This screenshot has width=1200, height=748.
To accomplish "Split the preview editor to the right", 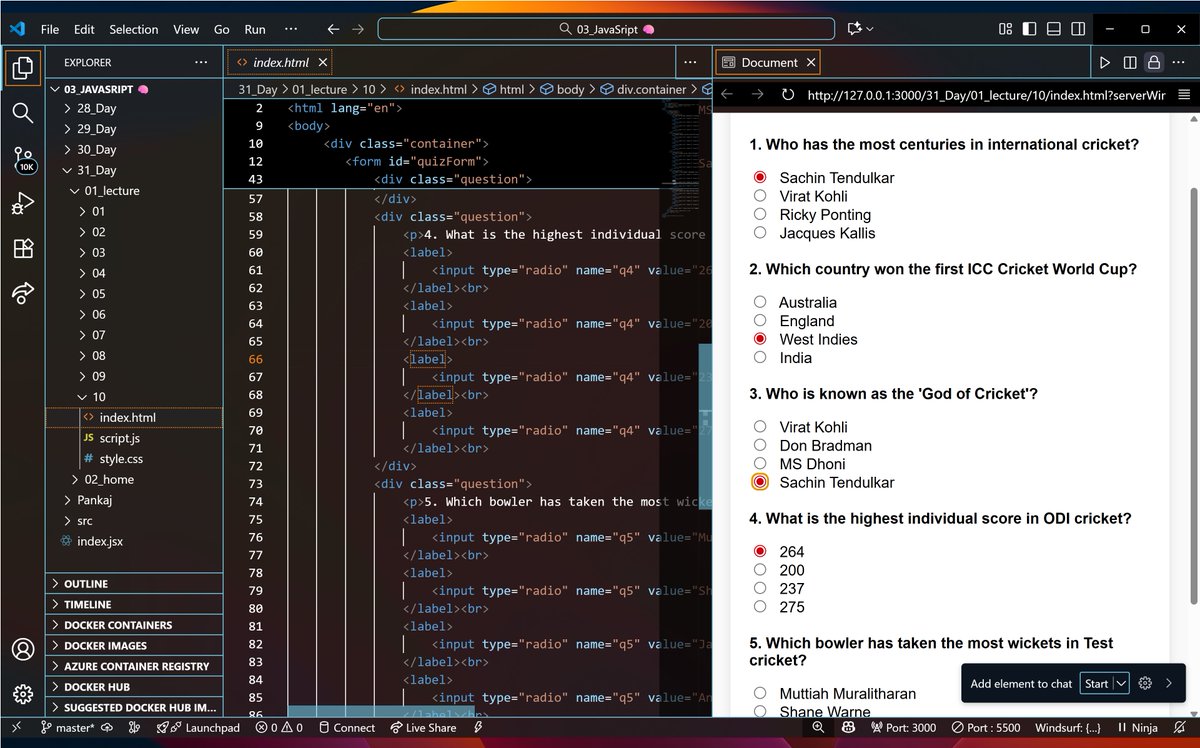I will 1130,62.
